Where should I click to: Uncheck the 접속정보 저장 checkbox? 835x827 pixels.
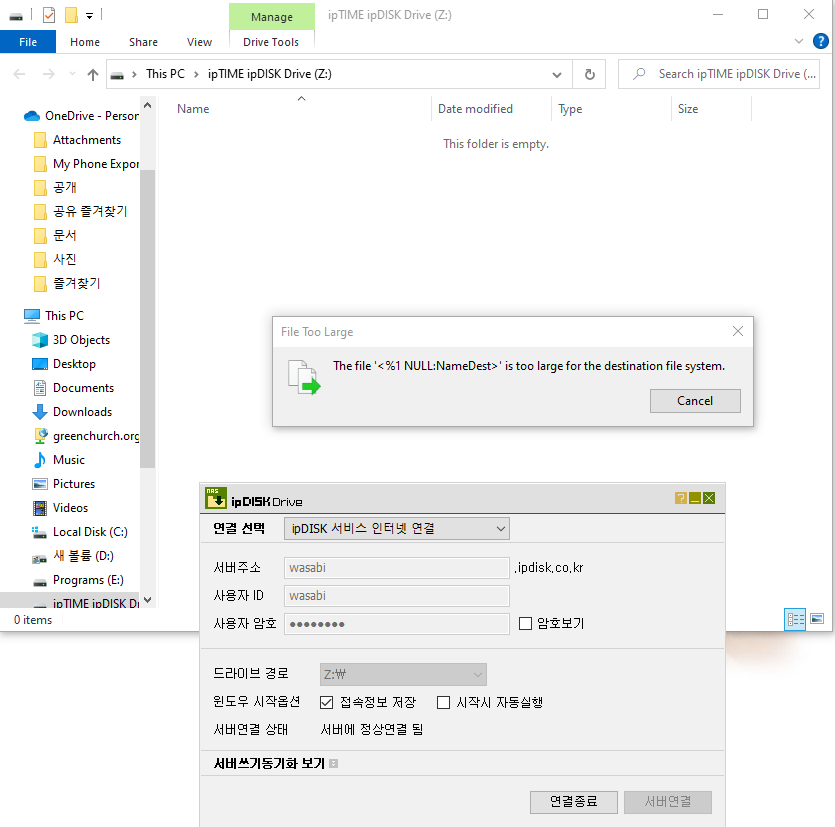[326, 702]
